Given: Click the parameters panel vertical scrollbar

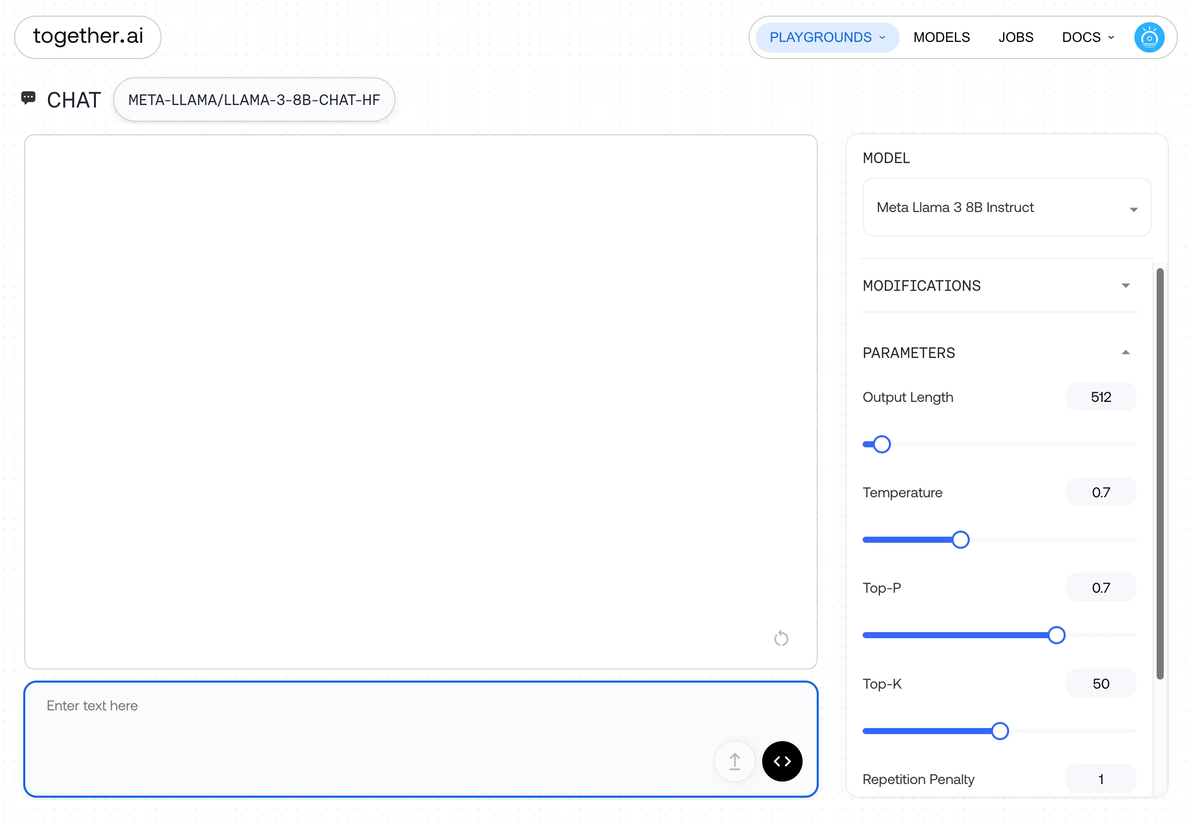Looking at the screenshot, I should (1159, 473).
